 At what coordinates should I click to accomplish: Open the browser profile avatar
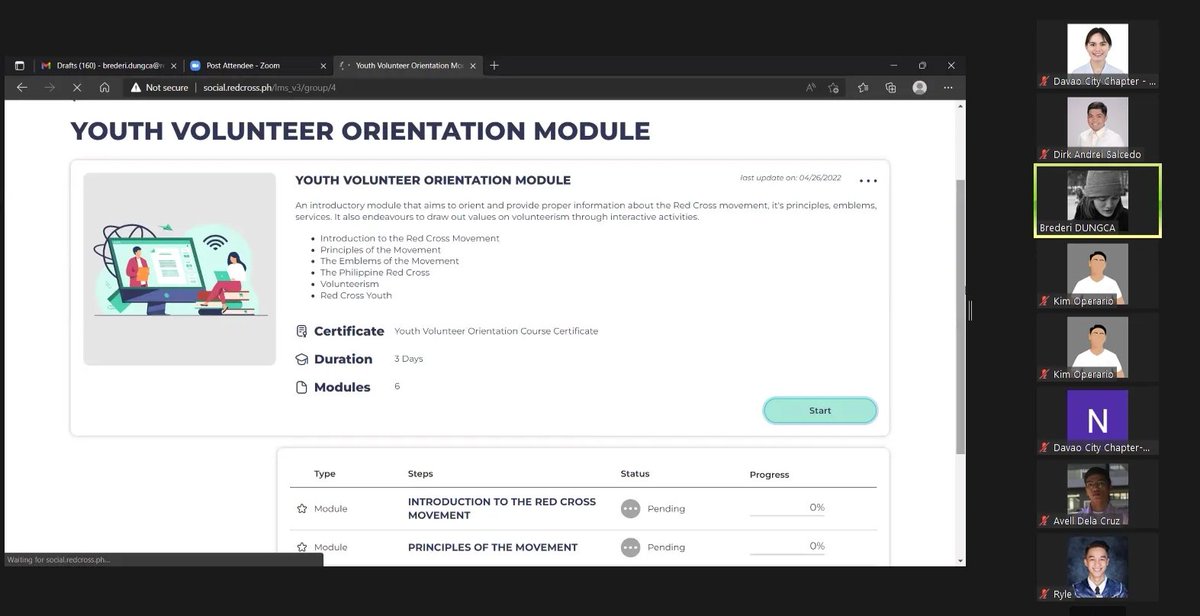920,88
